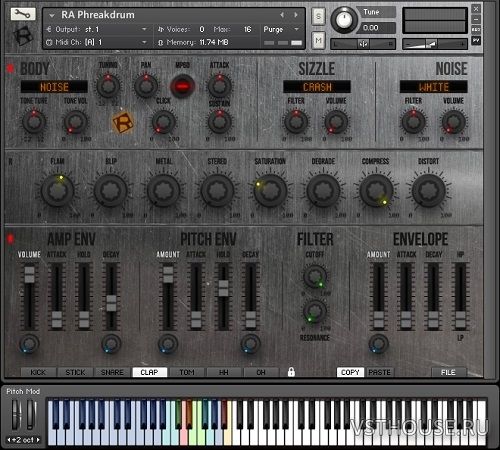The height and width of the screenshot is (450, 500).
Task: Adjust the Metal knob
Action: click(x=164, y=190)
